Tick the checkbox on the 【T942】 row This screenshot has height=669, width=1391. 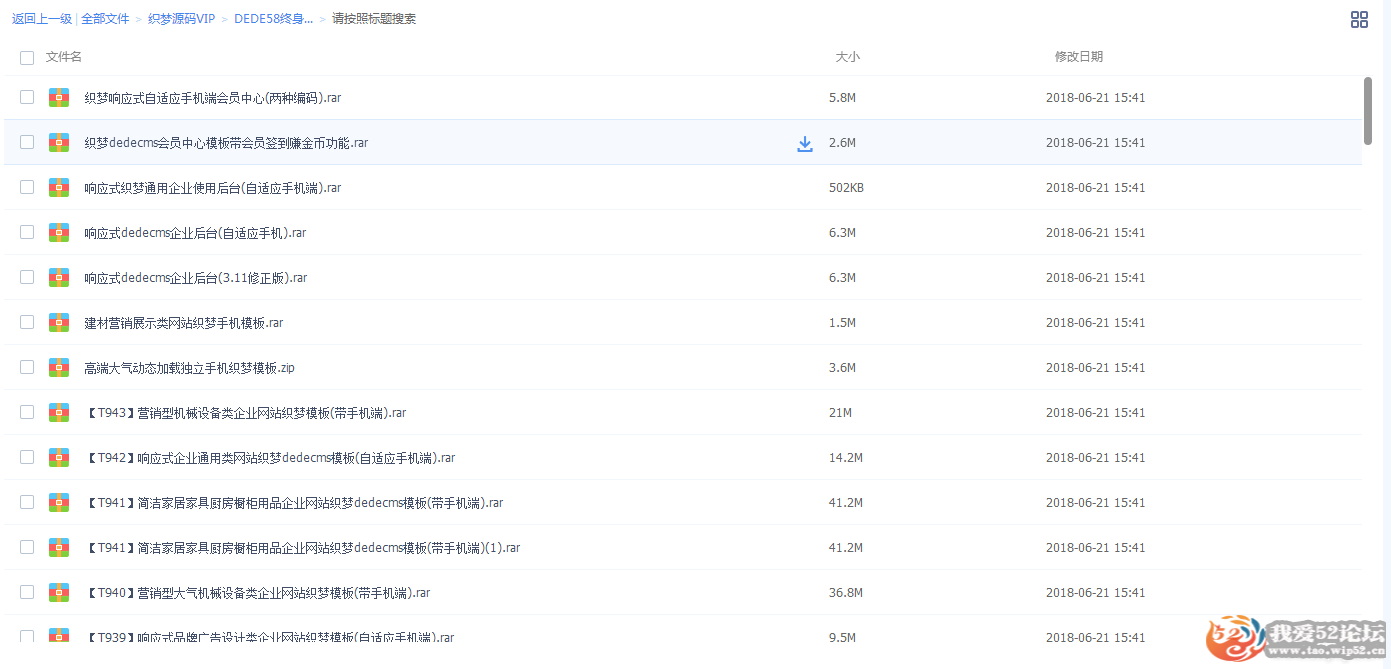[27, 457]
